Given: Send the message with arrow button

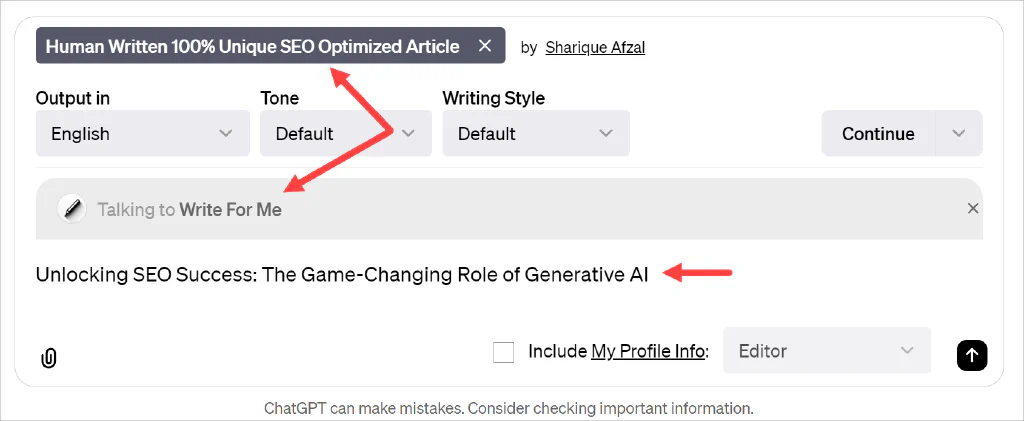Looking at the screenshot, I should [972, 355].
